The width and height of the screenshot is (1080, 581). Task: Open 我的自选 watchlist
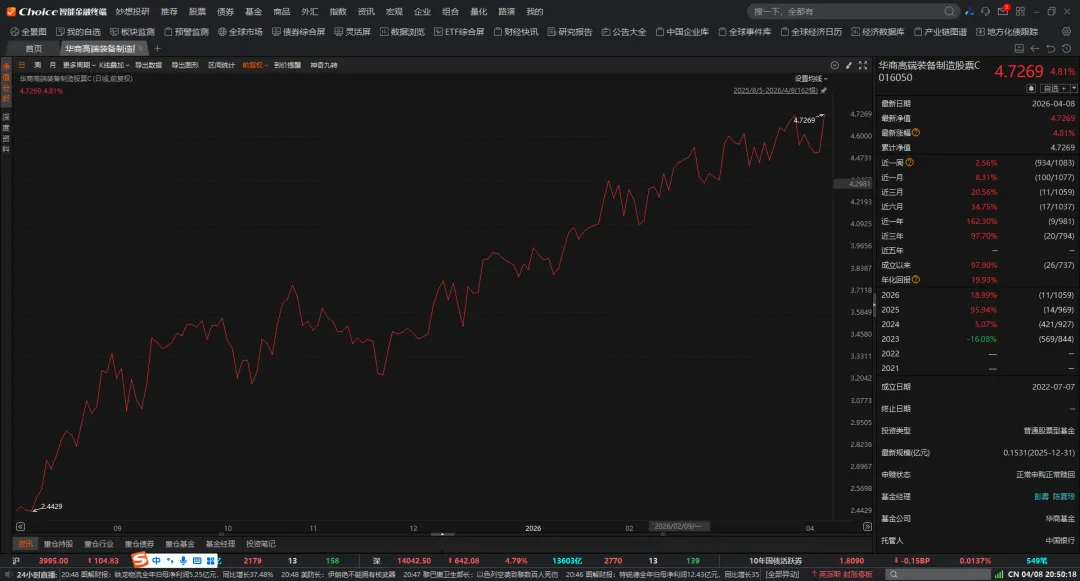[x=78, y=32]
